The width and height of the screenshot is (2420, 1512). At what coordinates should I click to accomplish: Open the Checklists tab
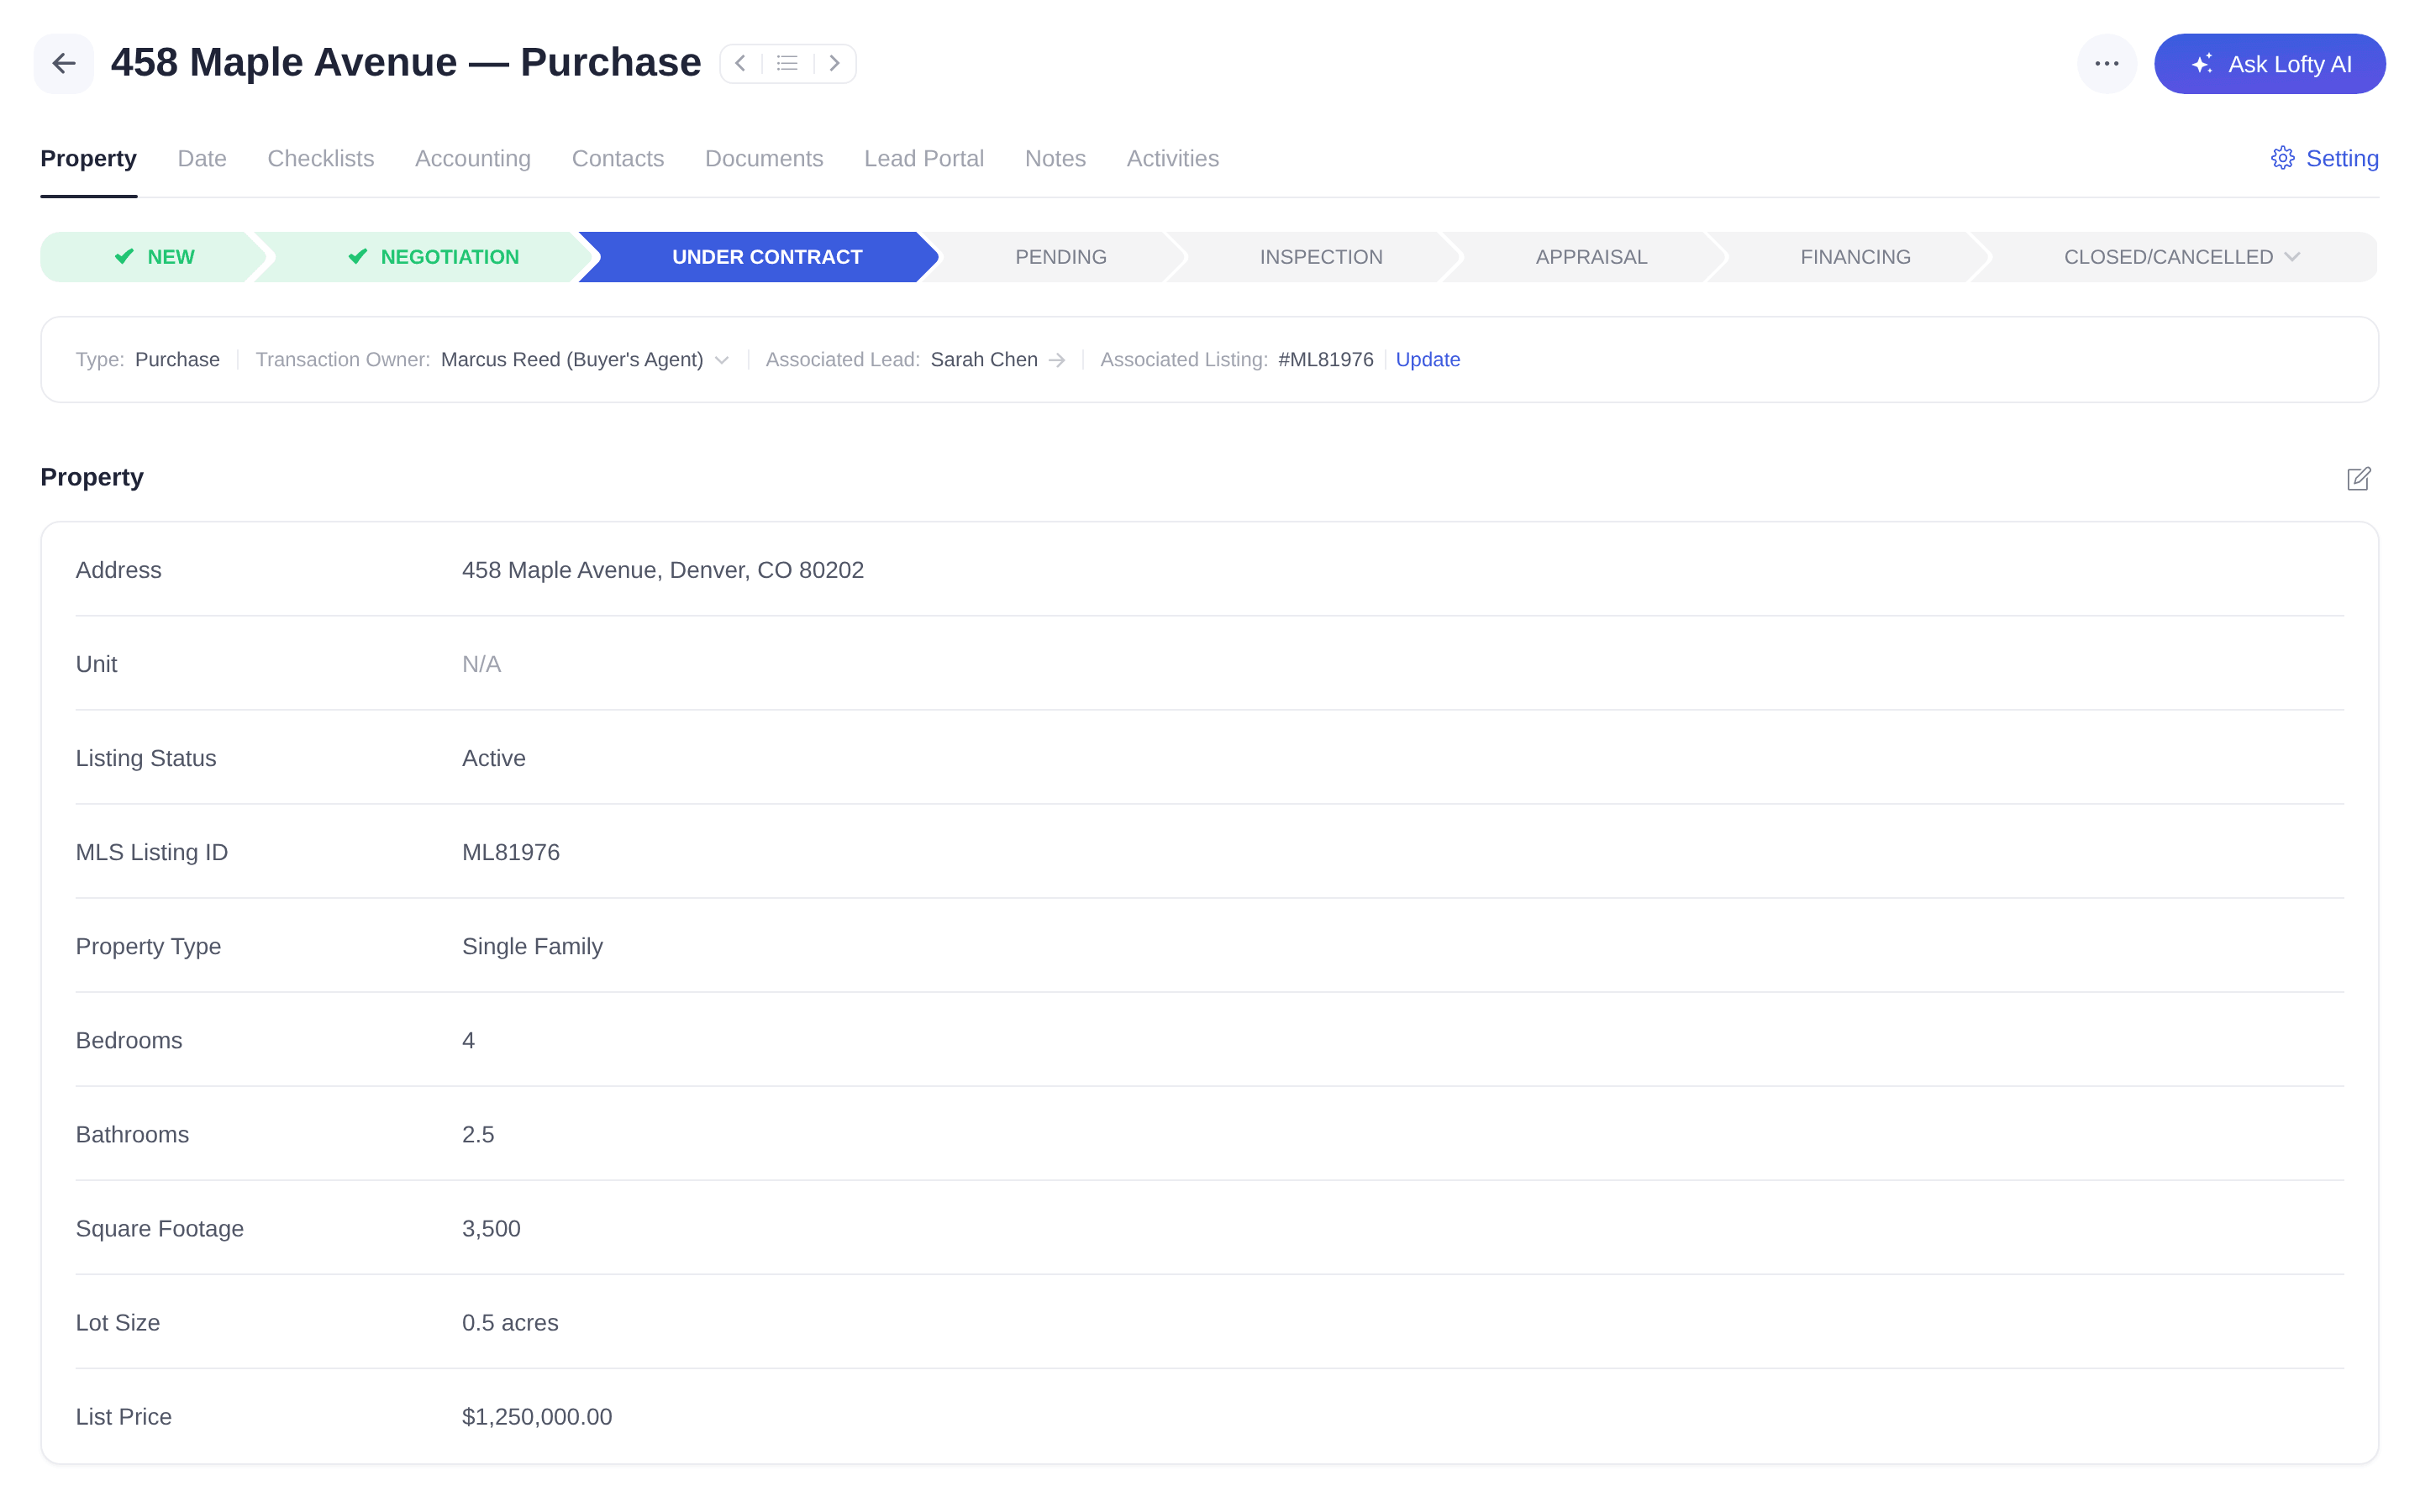[x=321, y=158]
